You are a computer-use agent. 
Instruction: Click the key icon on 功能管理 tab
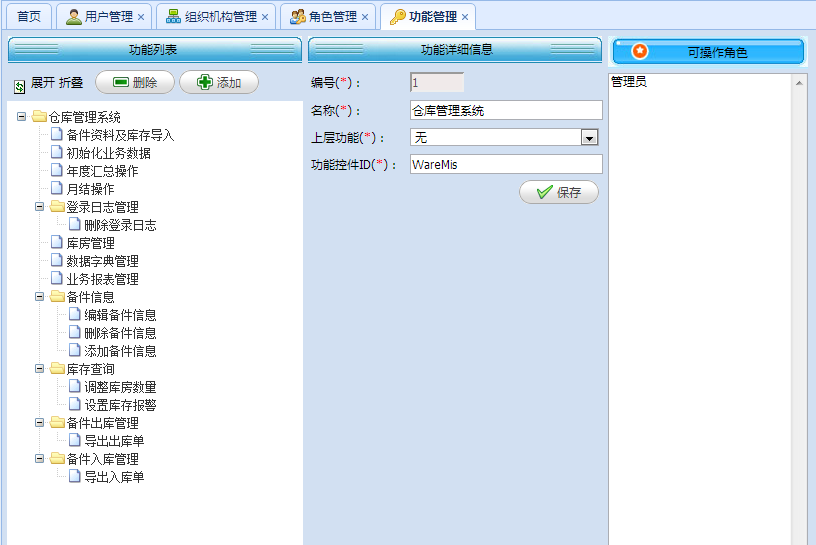click(398, 17)
